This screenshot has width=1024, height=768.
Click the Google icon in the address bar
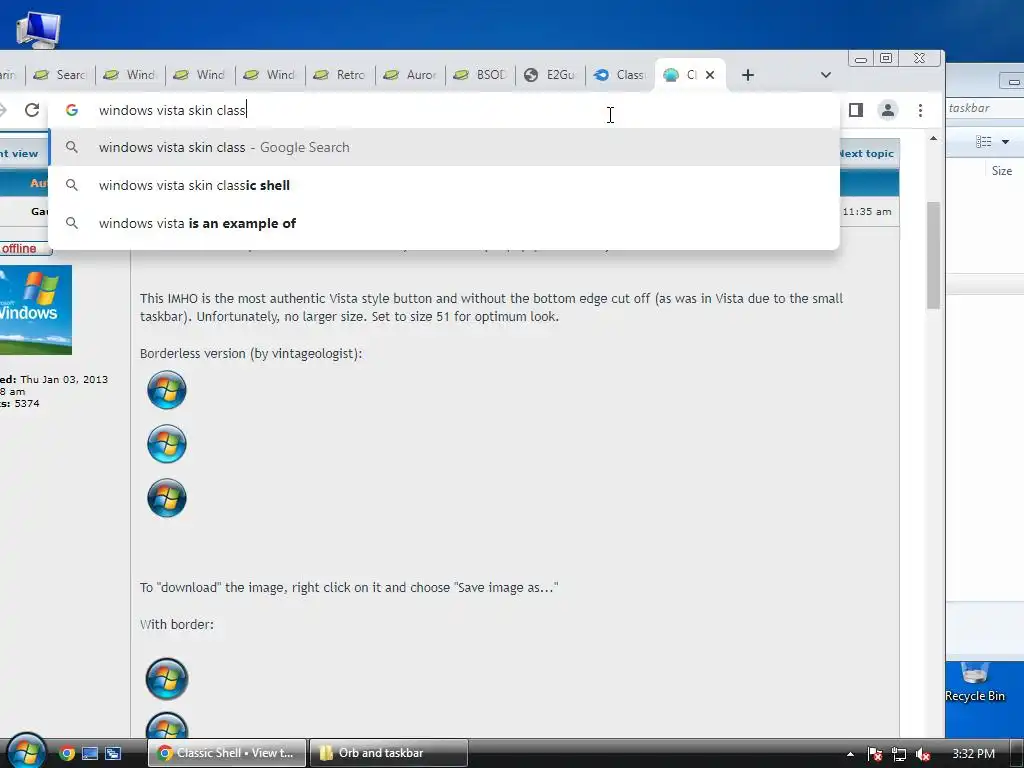(x=72, y=110)
